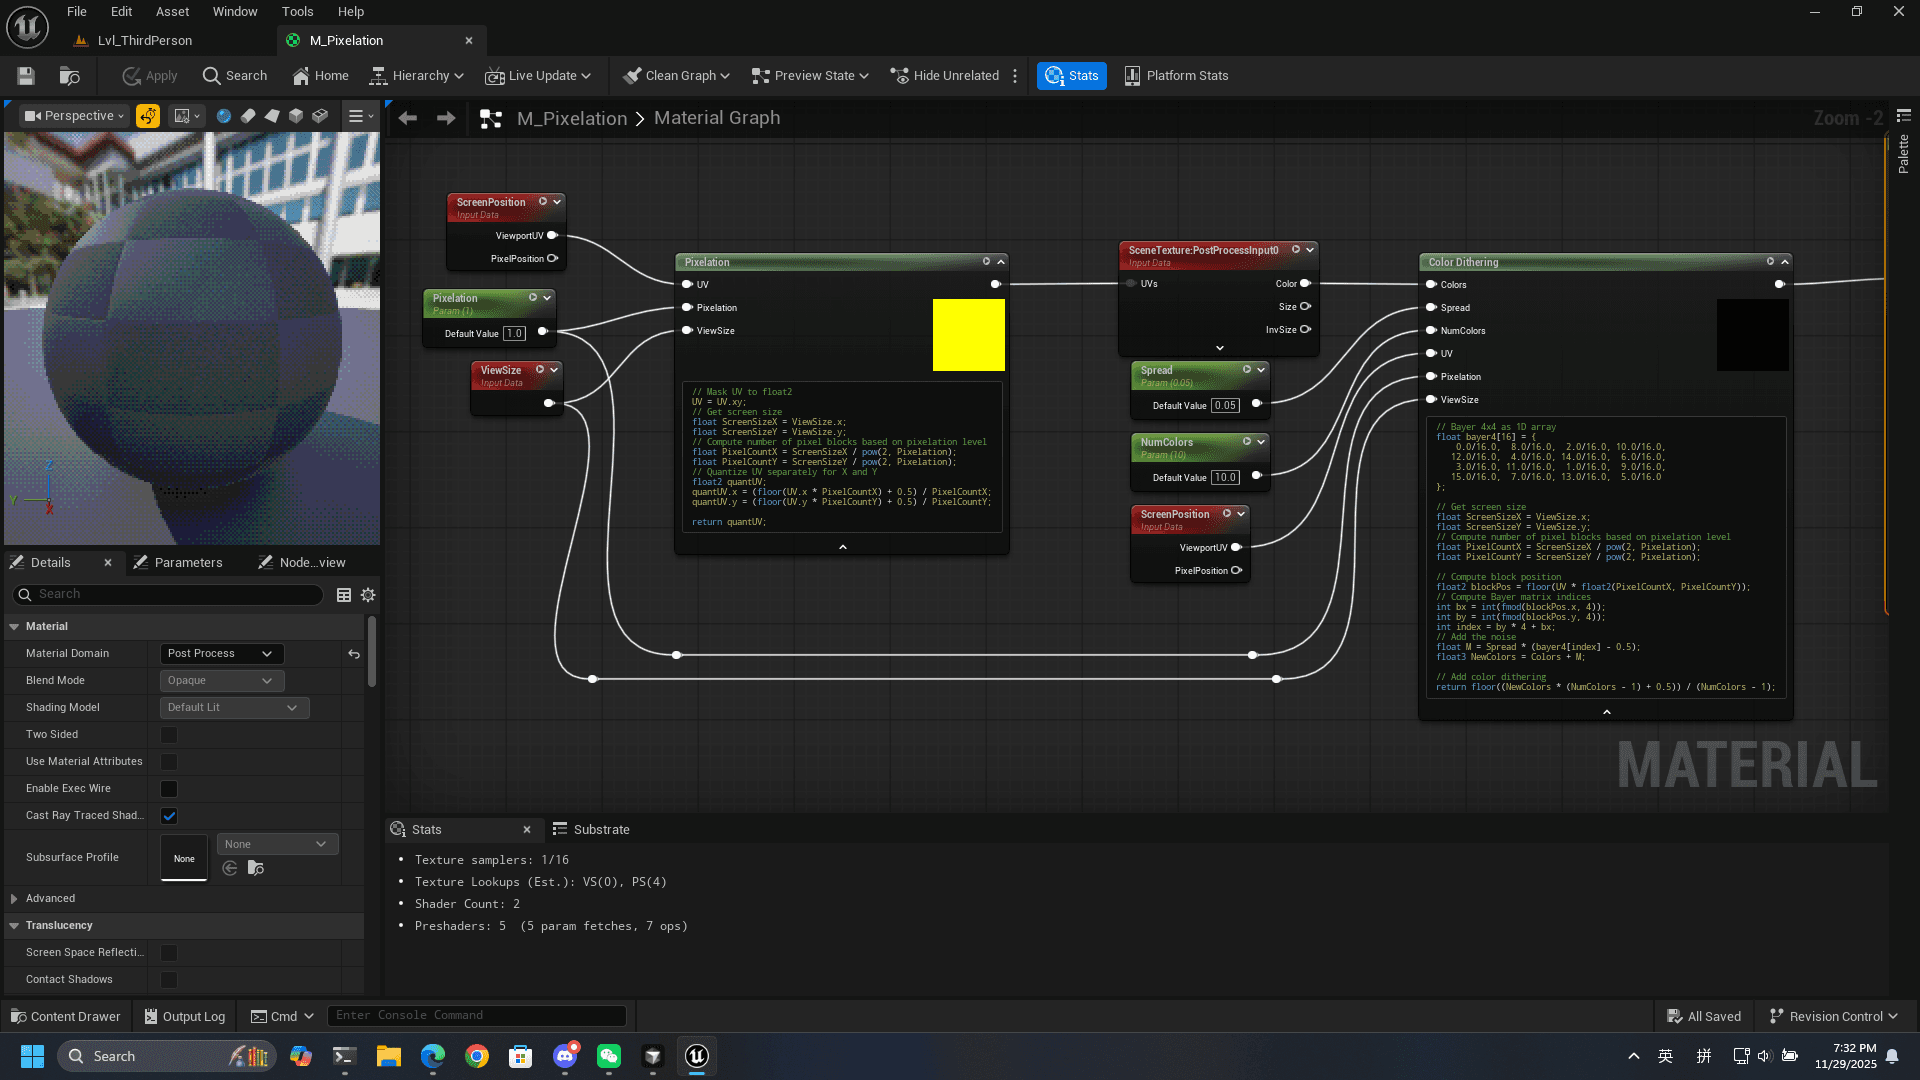
Task: Select the sphere preview mesh icon
Action: 223,115
